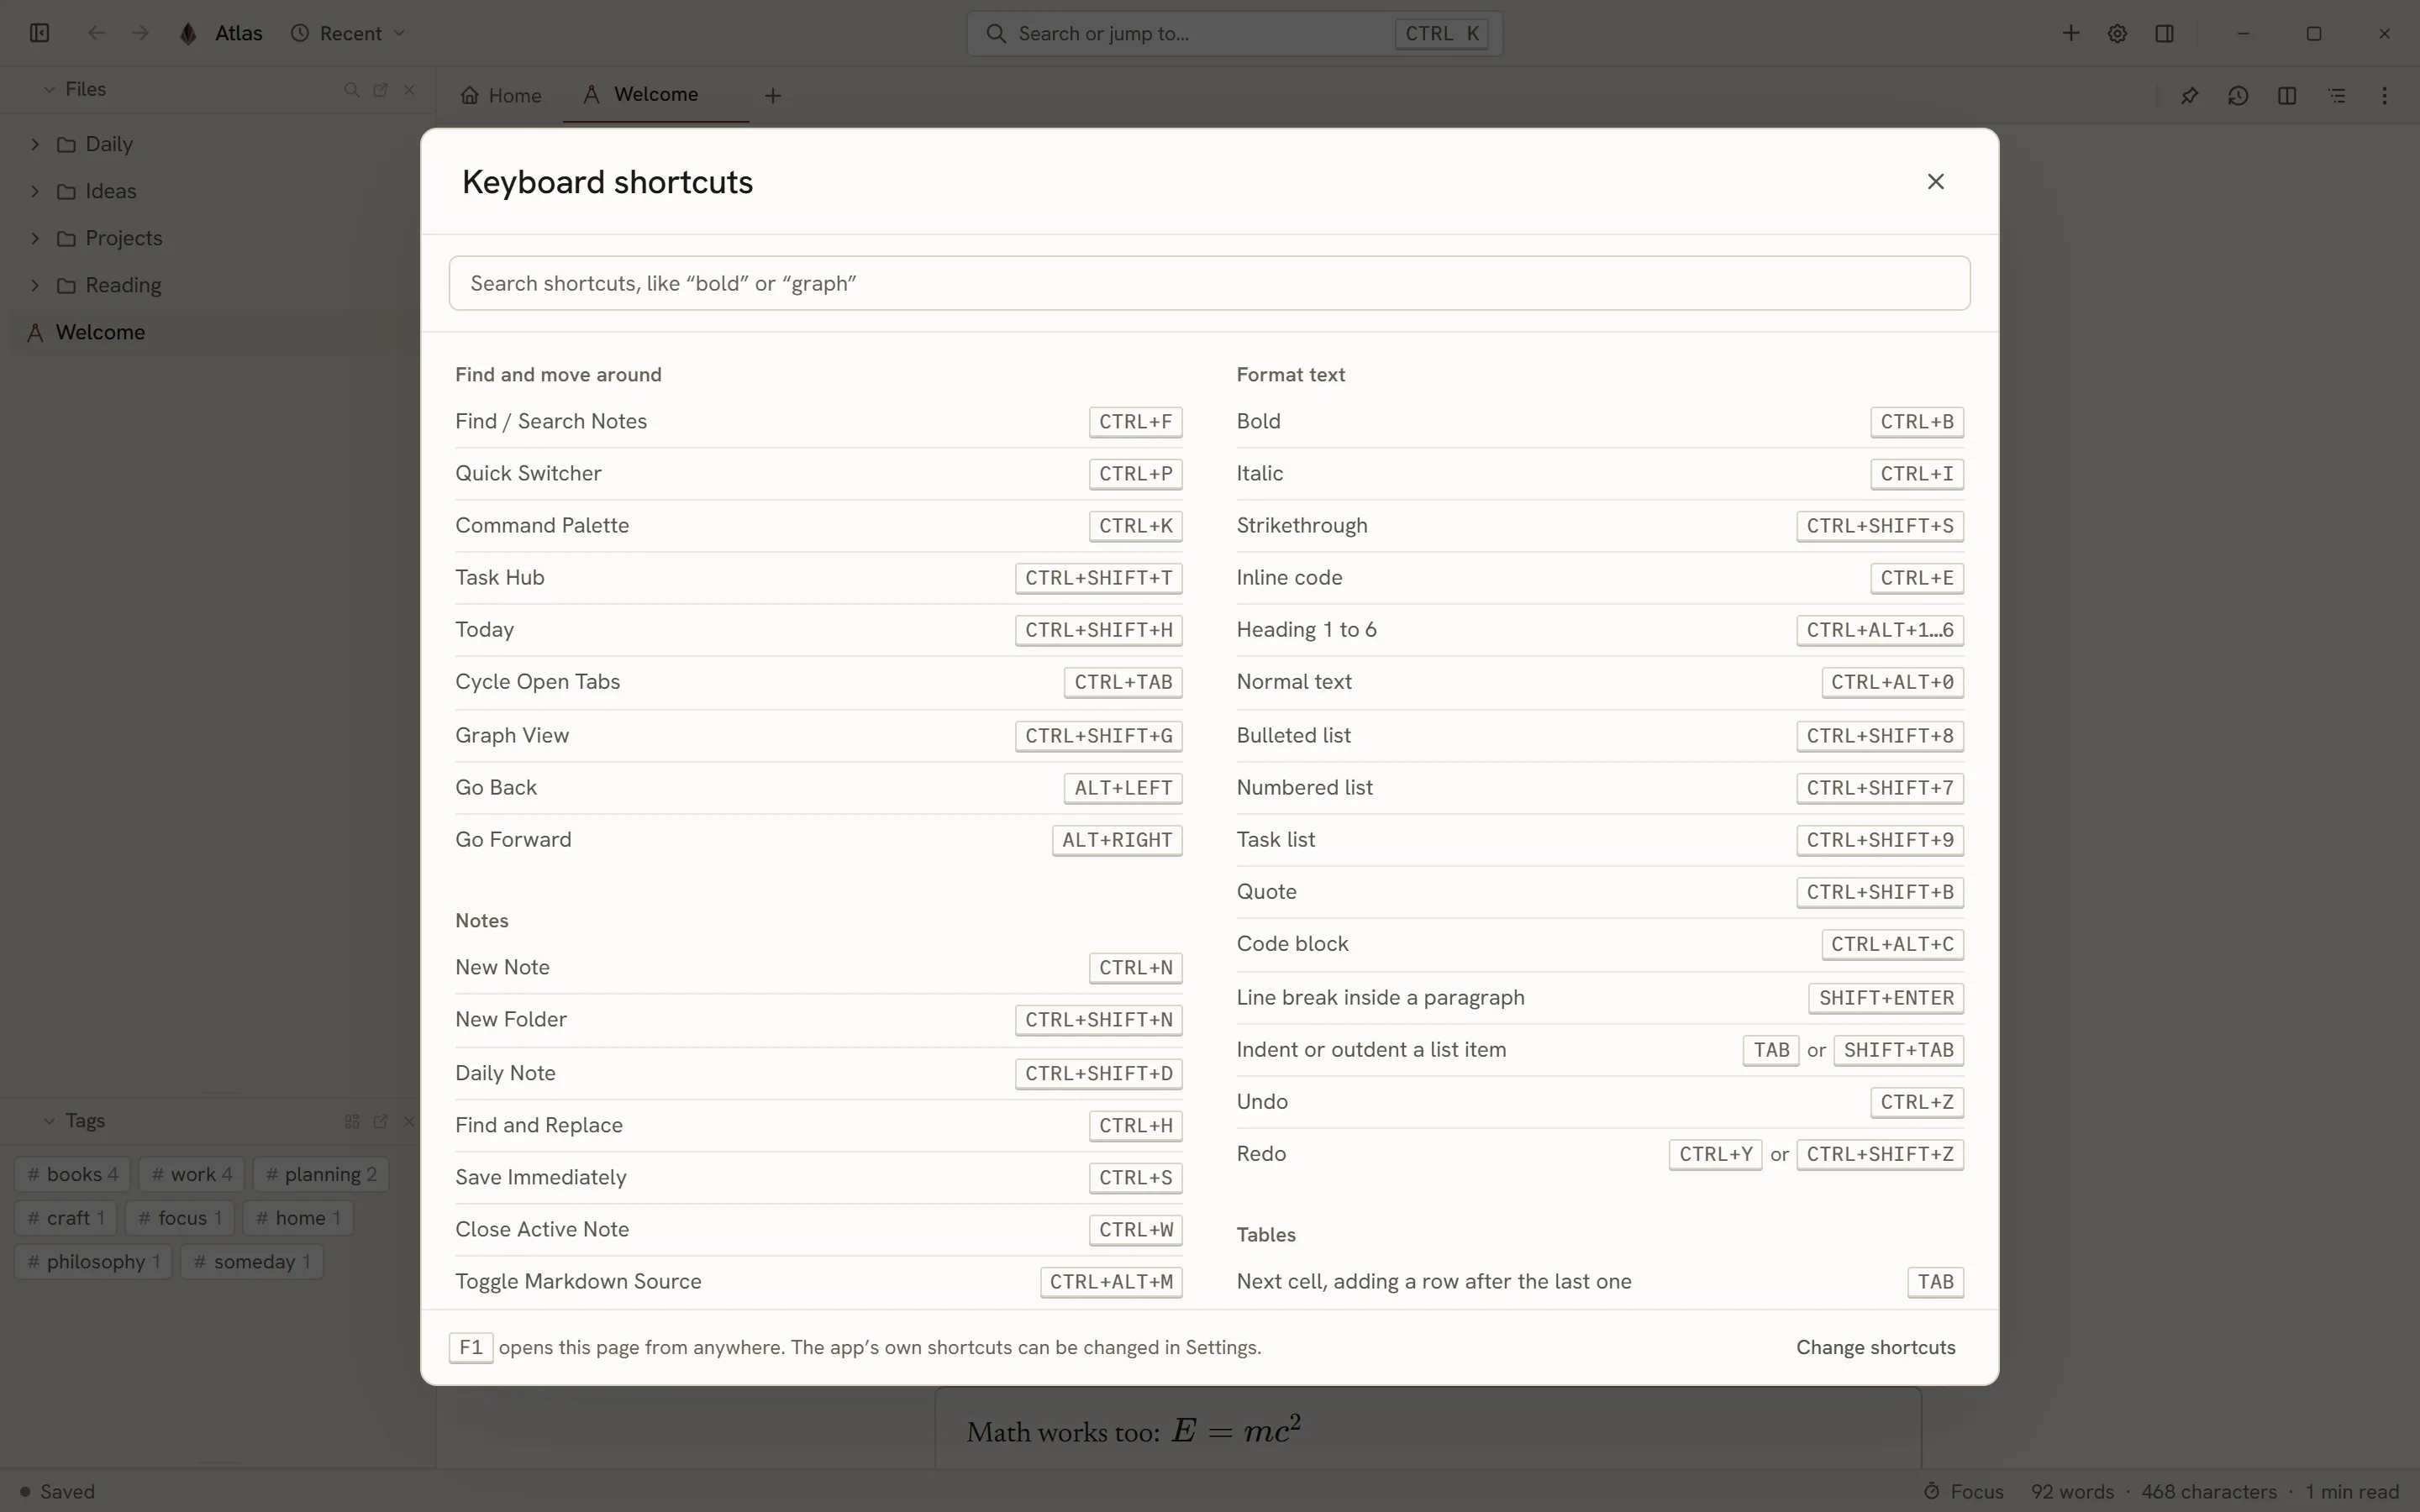The height and width of the screenshot is (1512, 2420).
Task: Add a new tab with plus button
Action: (772, 96)
